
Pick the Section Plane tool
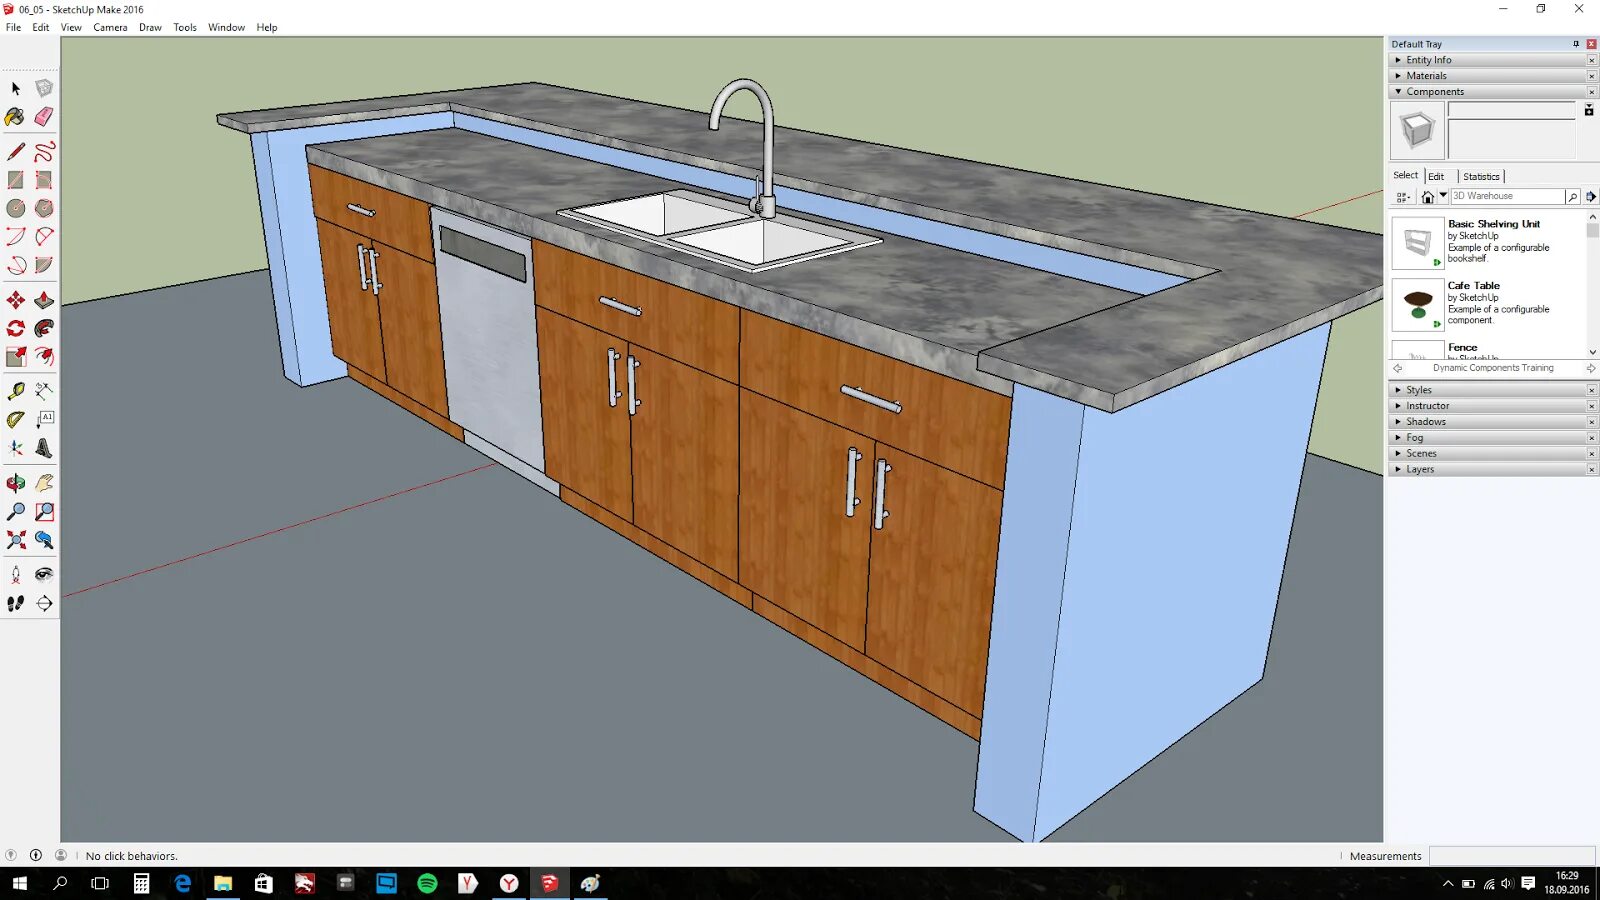point(44,603)
